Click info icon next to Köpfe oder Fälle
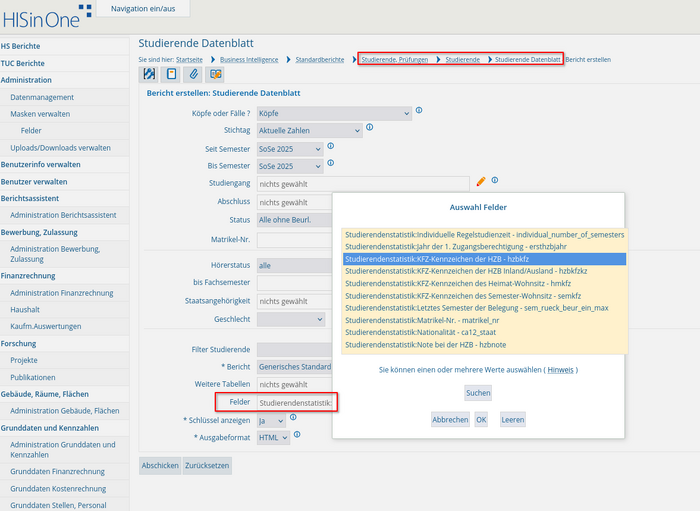This screenshot has height=511, width=700. pos(419,110)
